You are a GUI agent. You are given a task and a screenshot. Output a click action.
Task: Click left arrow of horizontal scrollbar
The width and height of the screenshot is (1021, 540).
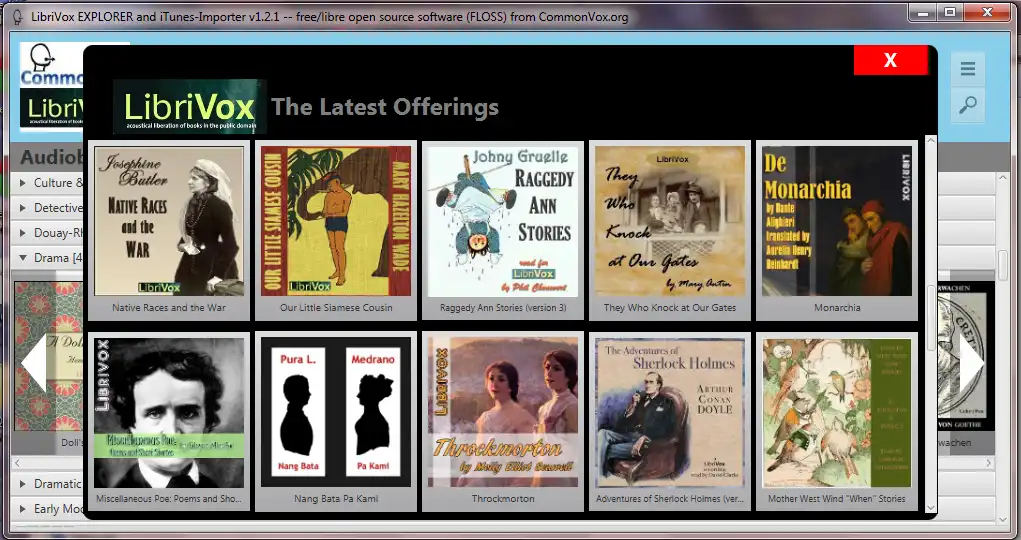coord(17,463)
